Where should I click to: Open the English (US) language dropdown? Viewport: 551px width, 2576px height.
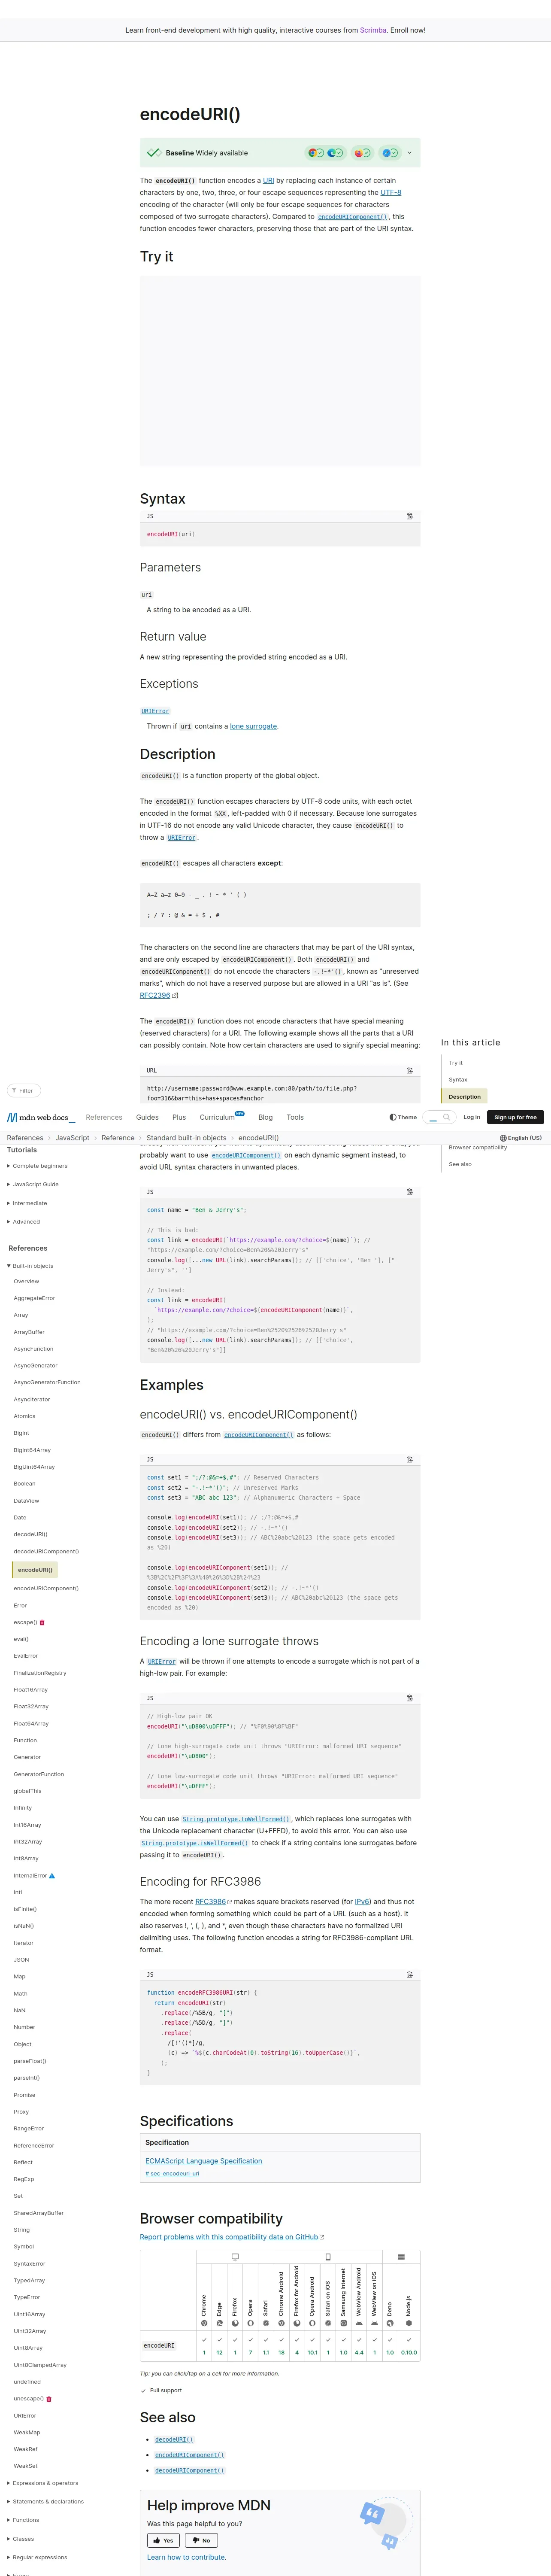(520, 1138)
